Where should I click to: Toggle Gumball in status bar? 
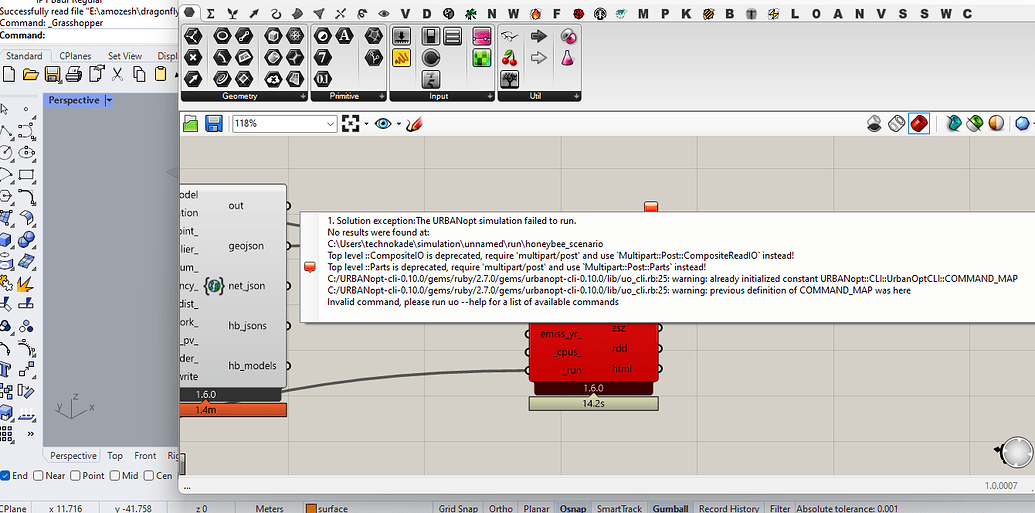pyautogui.click(x=671, y=508)
